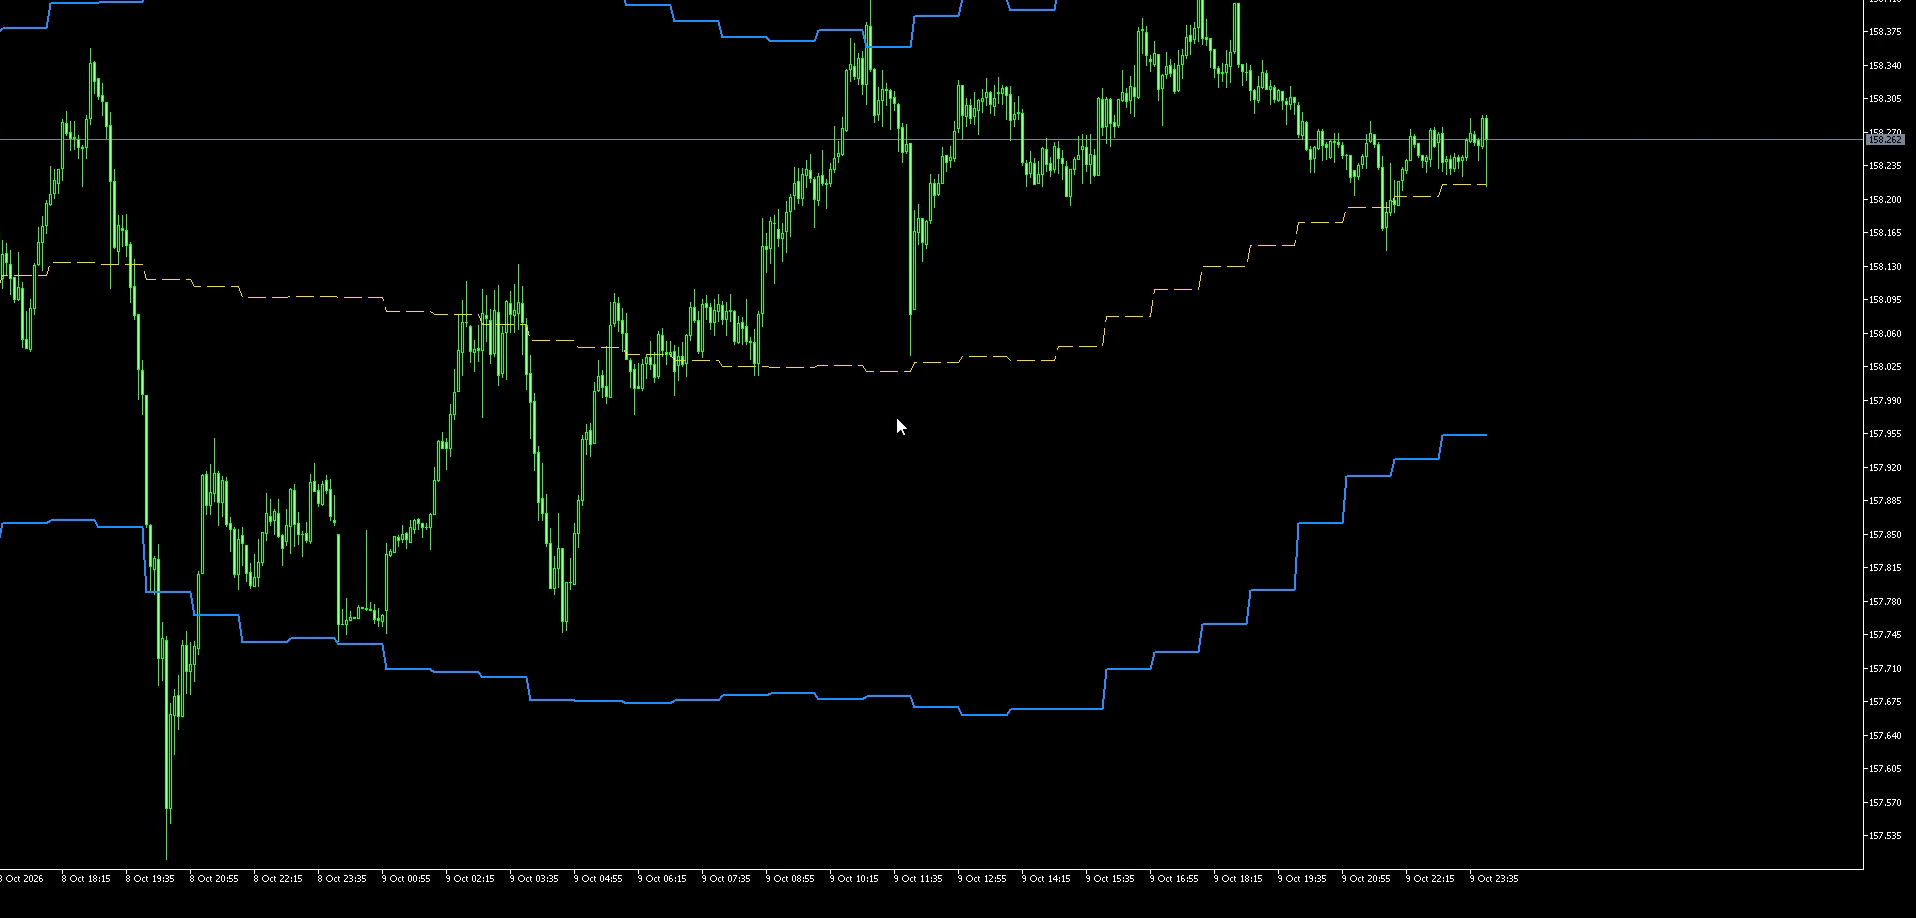Viewport: 1916px width, 918px height.
Task: Click the 158.060 price axis label
Action: pos(1885,334)
